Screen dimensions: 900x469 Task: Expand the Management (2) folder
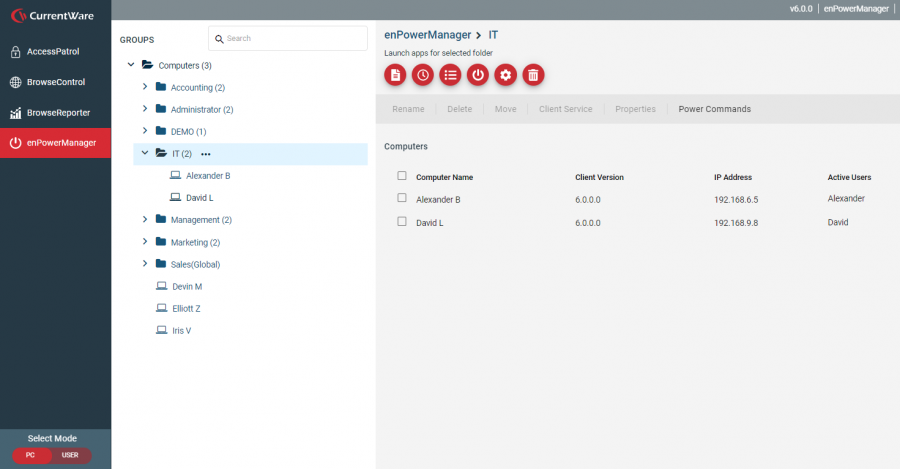(x=145, y=219)
